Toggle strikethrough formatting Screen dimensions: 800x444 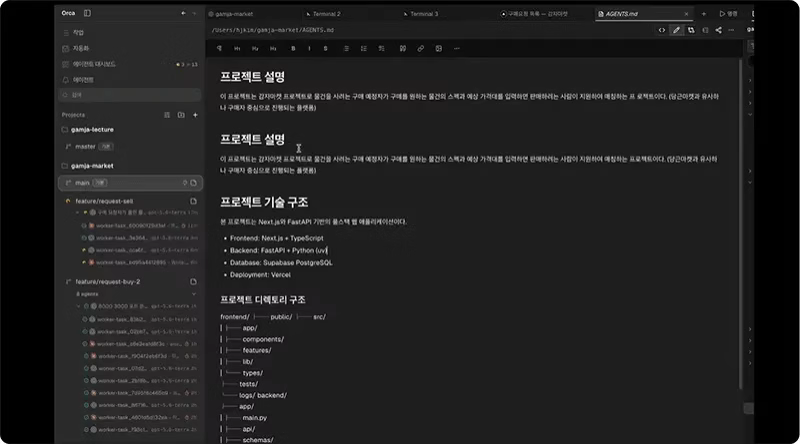click(326, 48)
